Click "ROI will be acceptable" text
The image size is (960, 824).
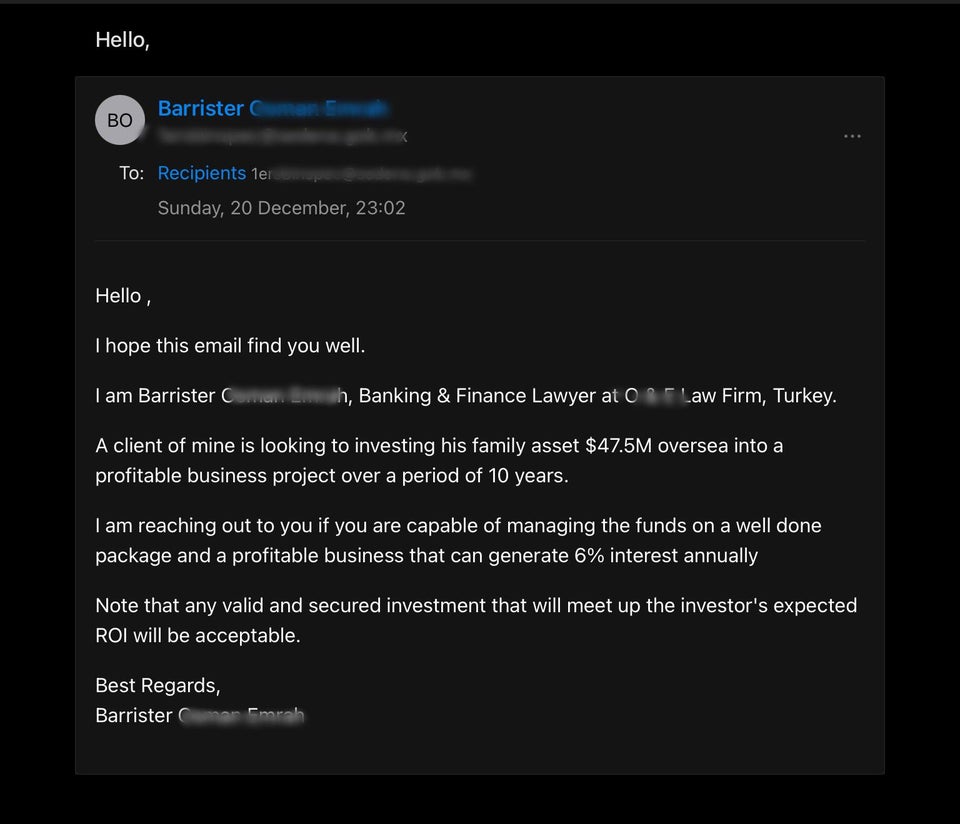[197, 636]
